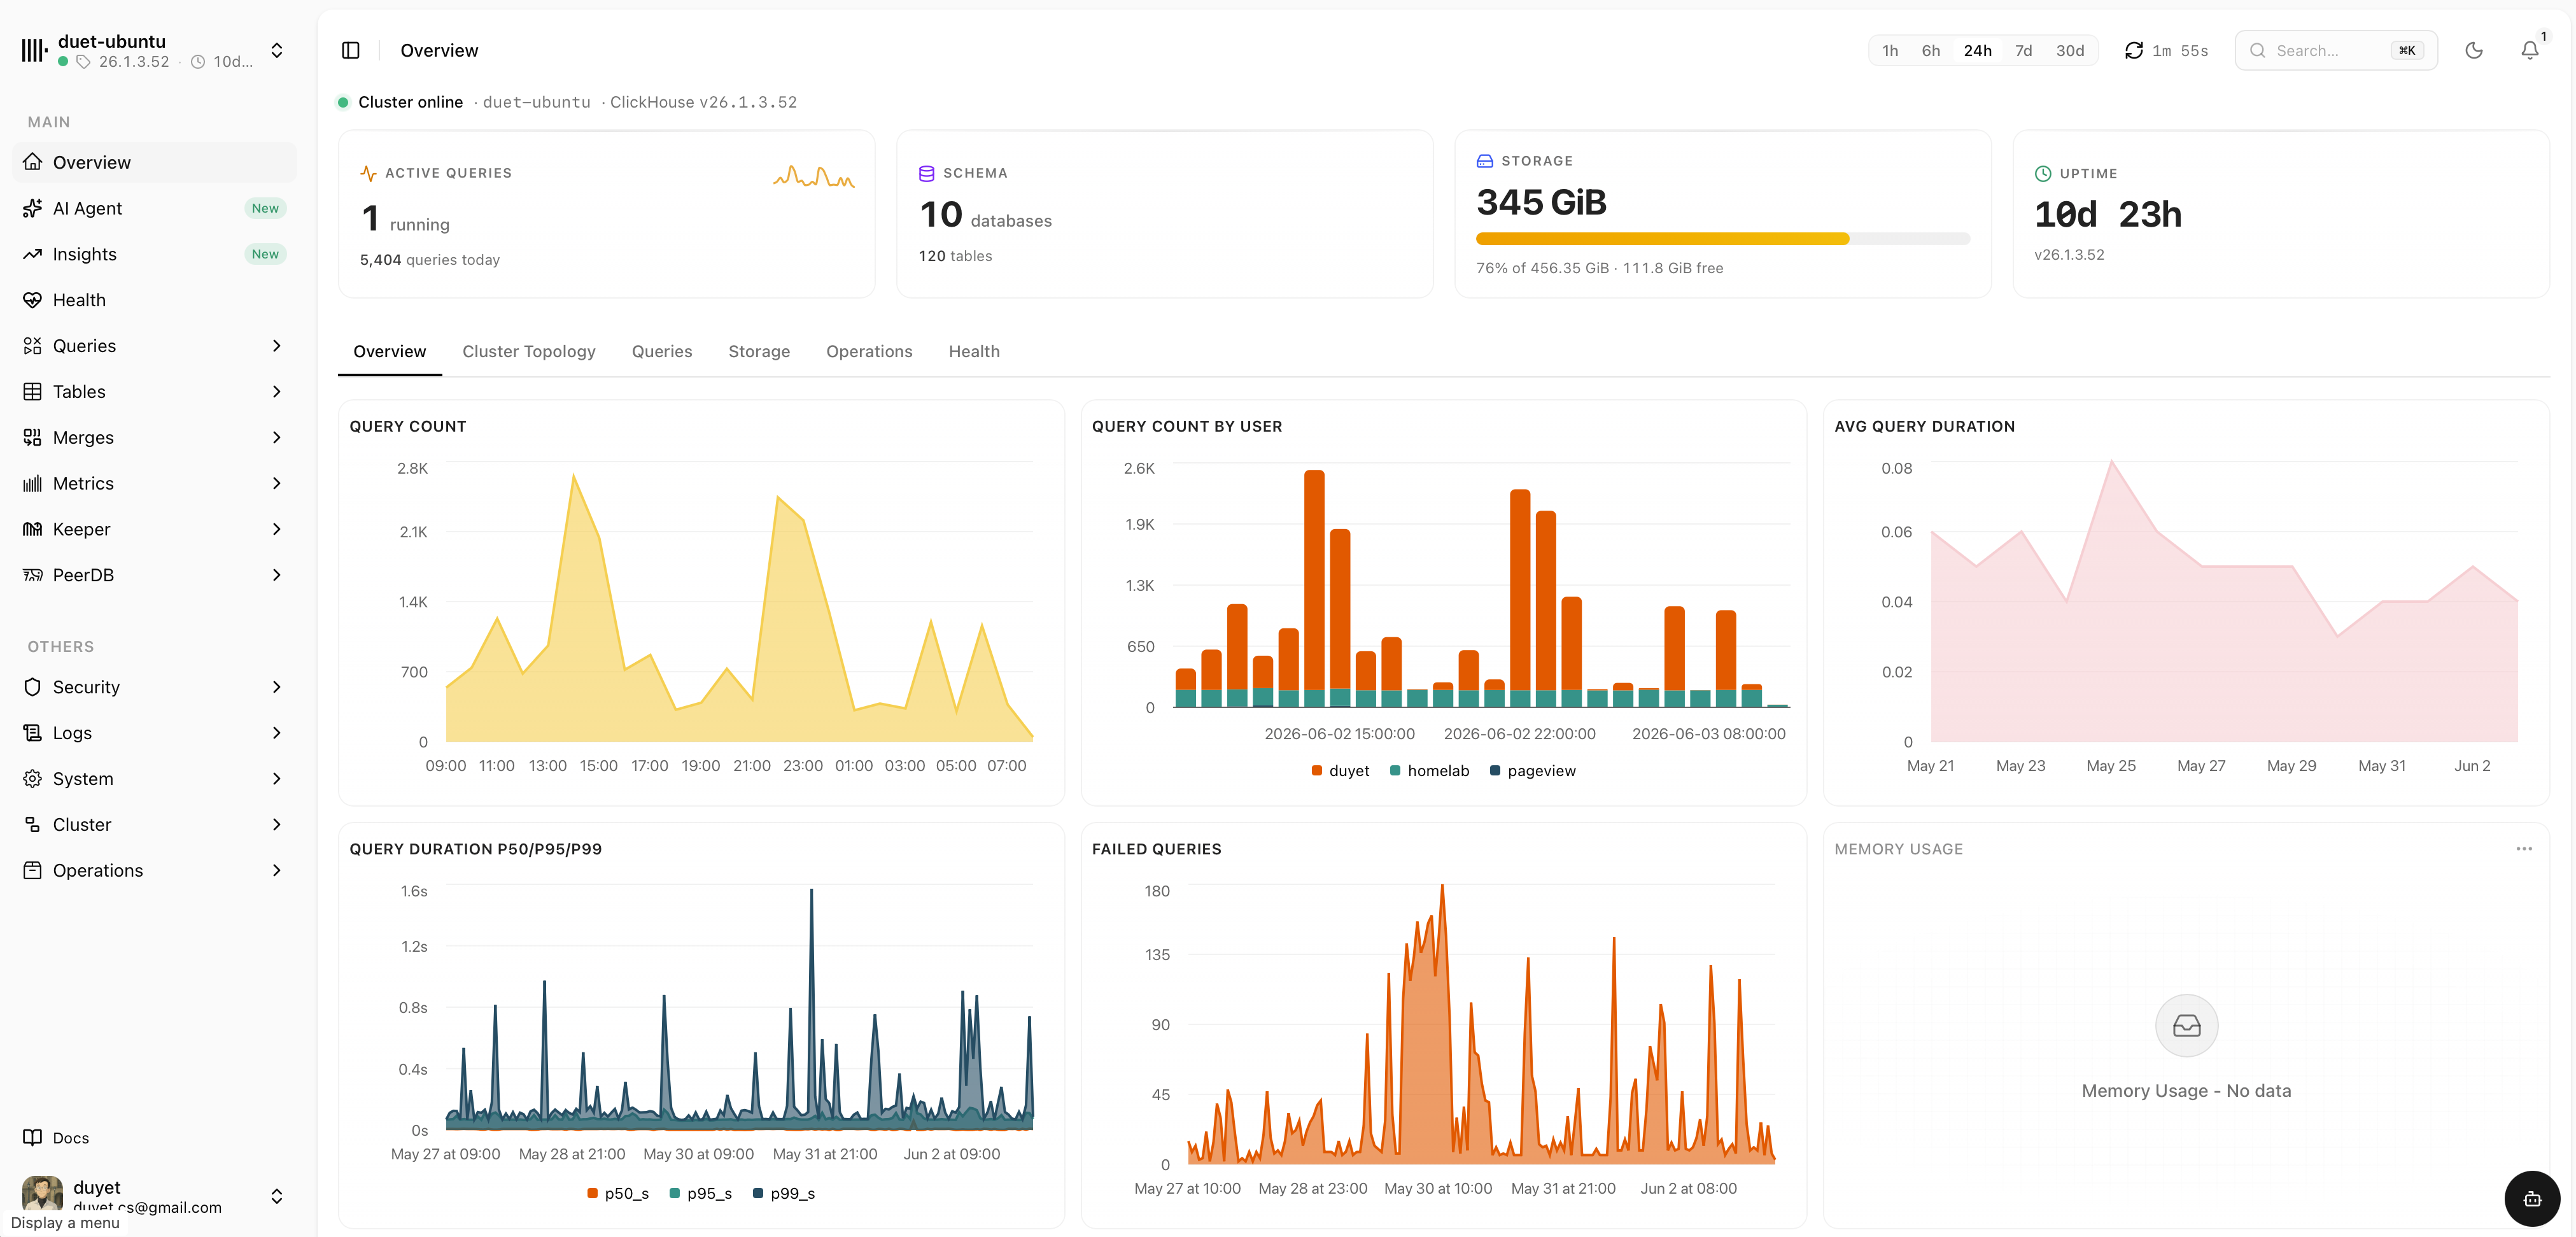Click the Tables grid icon
The height and width of the screenshot is (1237, 2576).
coord(33,392)
